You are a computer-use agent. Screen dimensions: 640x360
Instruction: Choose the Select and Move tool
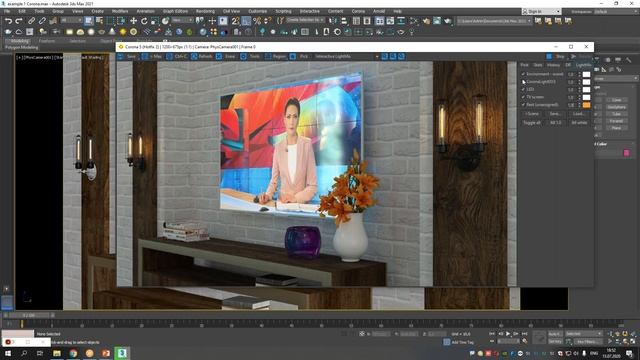[x=133, y=21]
